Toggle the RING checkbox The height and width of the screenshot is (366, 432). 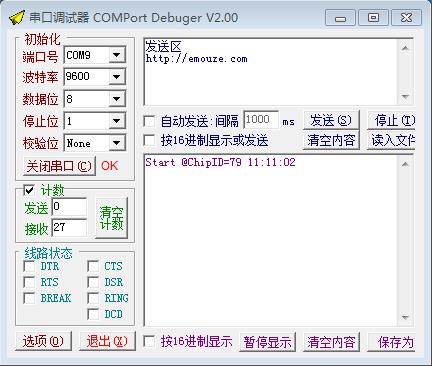pos(93,298)
